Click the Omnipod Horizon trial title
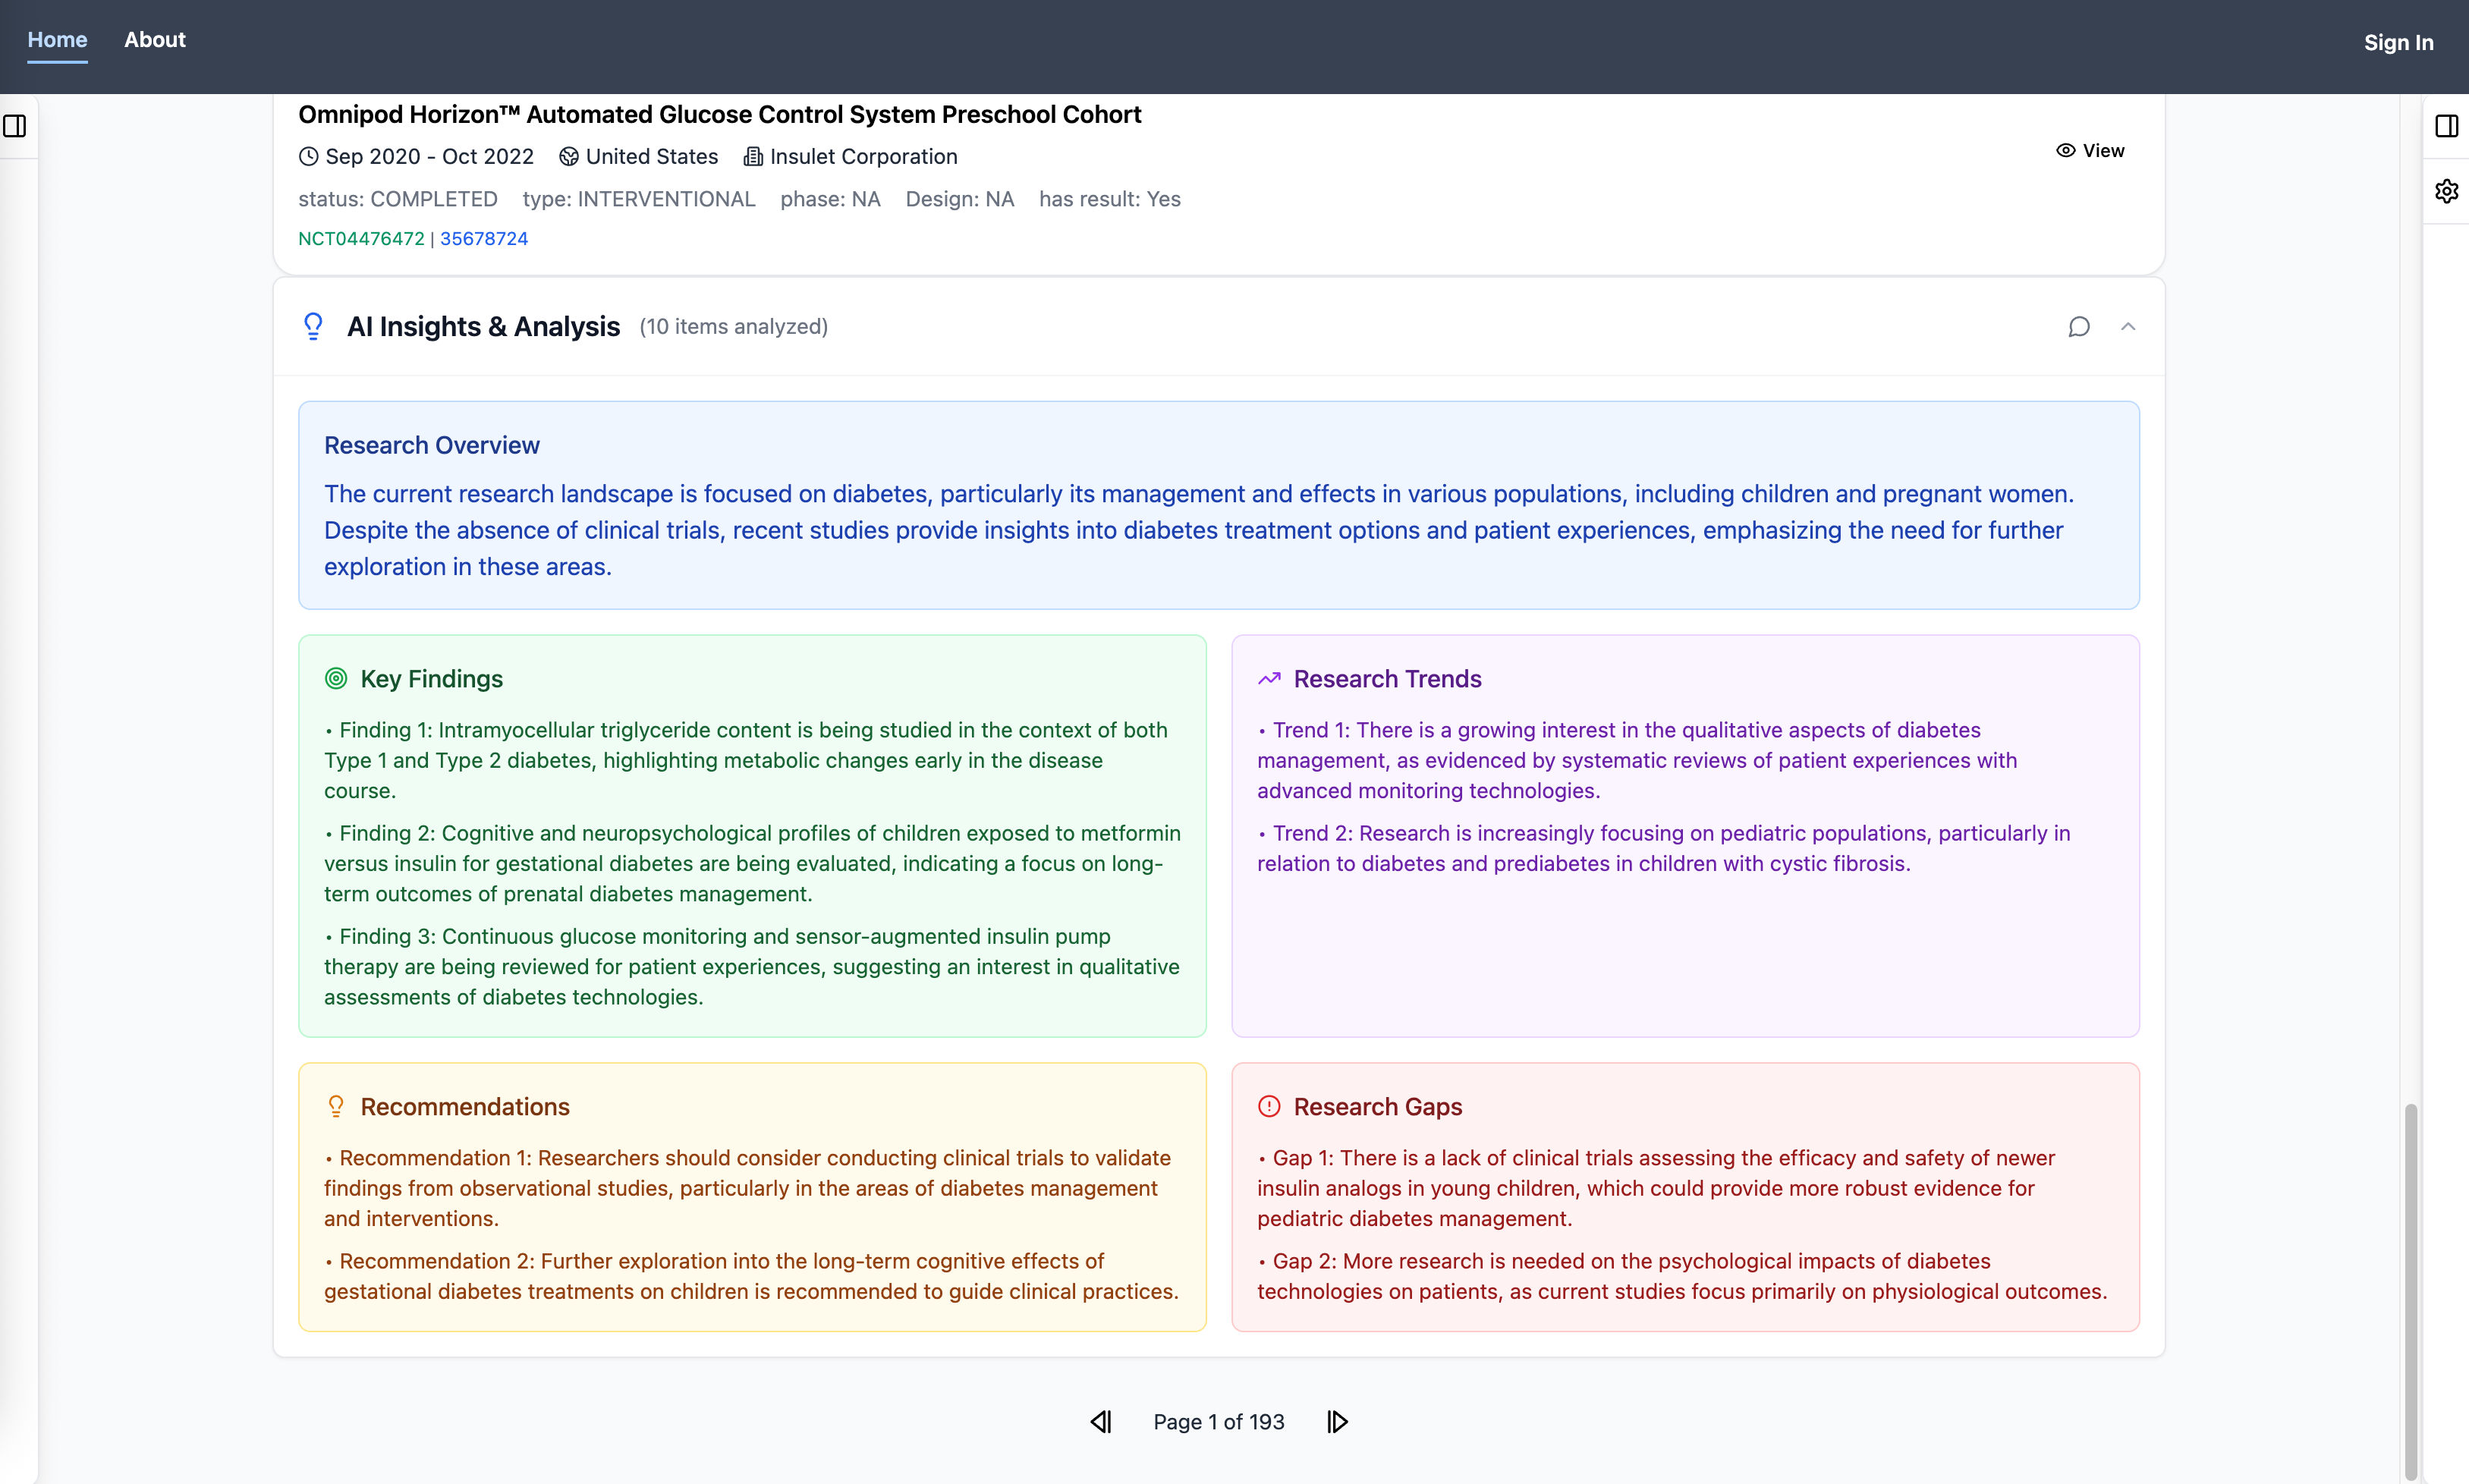The width and height of the screenshot is (2469, 1484). [719, 115]
